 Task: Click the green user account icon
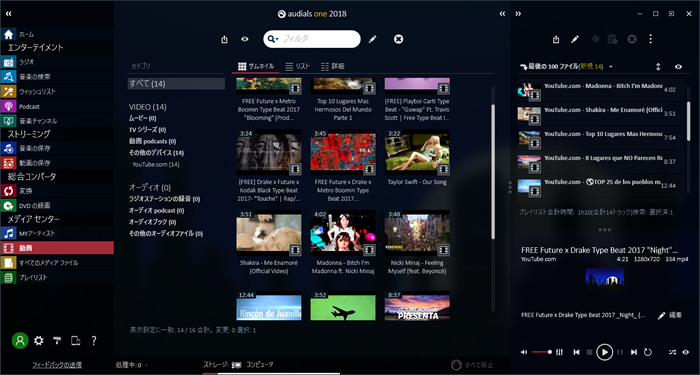click(20, 341)
